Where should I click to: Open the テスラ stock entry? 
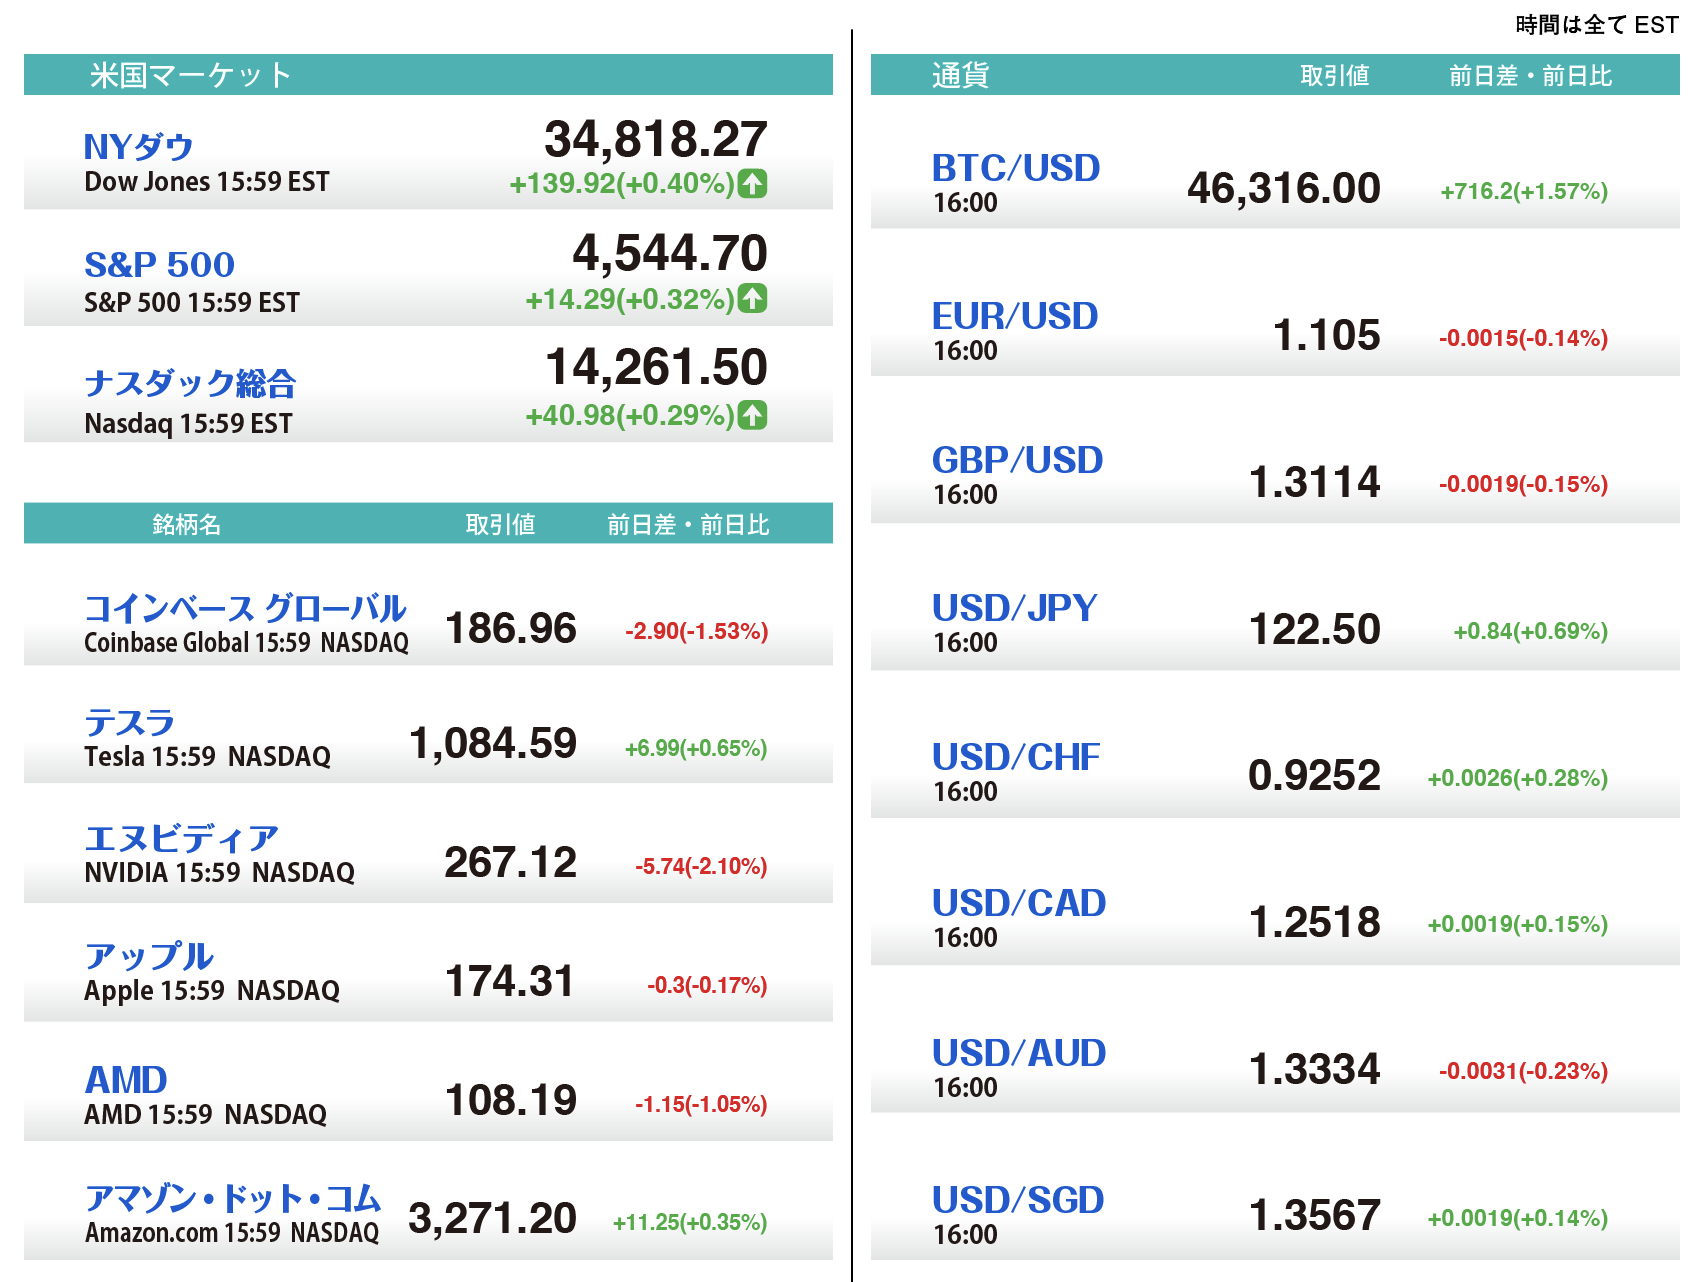(x=129, y=722)
